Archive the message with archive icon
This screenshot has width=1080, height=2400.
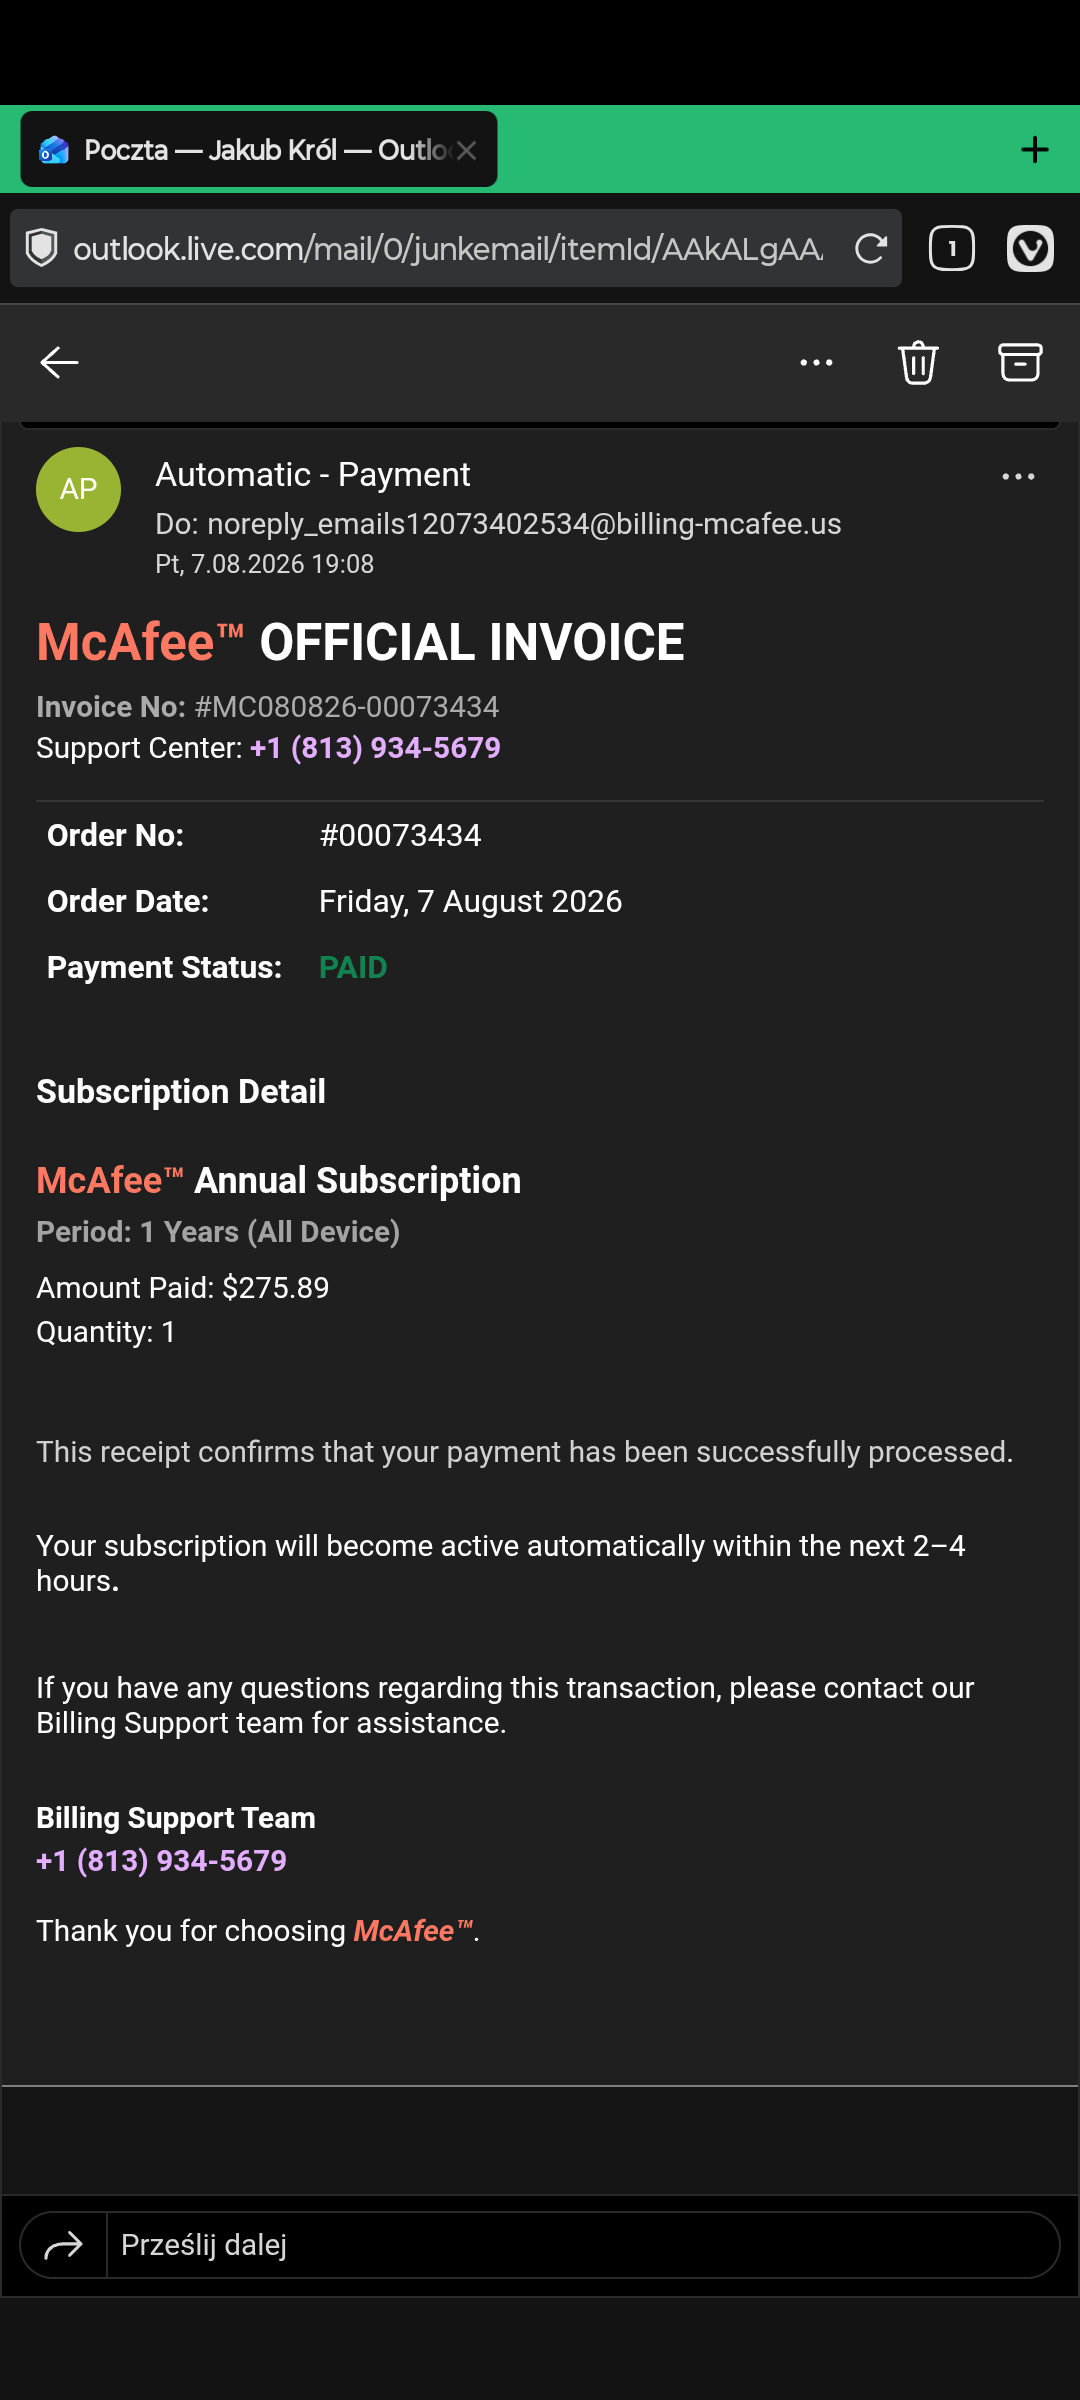pyautogui.click(x=1020, y=362)
